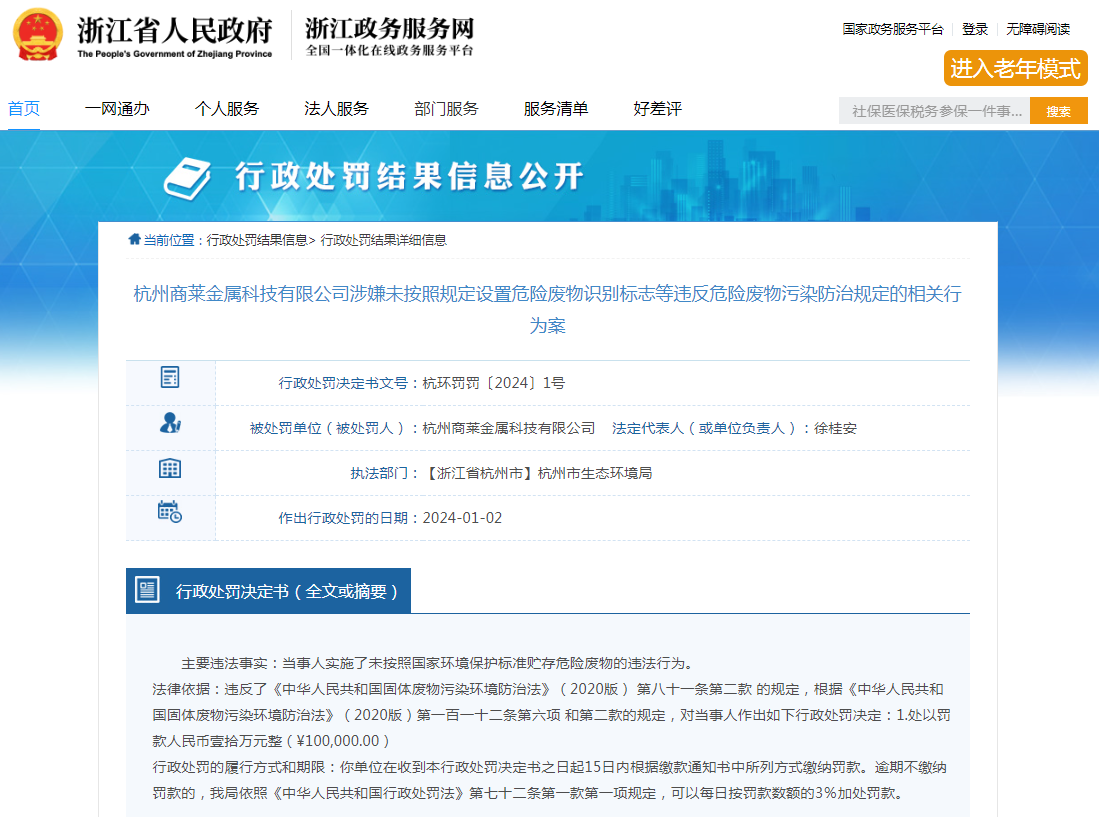Image resolution: width=1099 pixels, height=817 pixels.
Task: Click the 行政处罚结果信息公开 banner heading
Action: [409, 176]
